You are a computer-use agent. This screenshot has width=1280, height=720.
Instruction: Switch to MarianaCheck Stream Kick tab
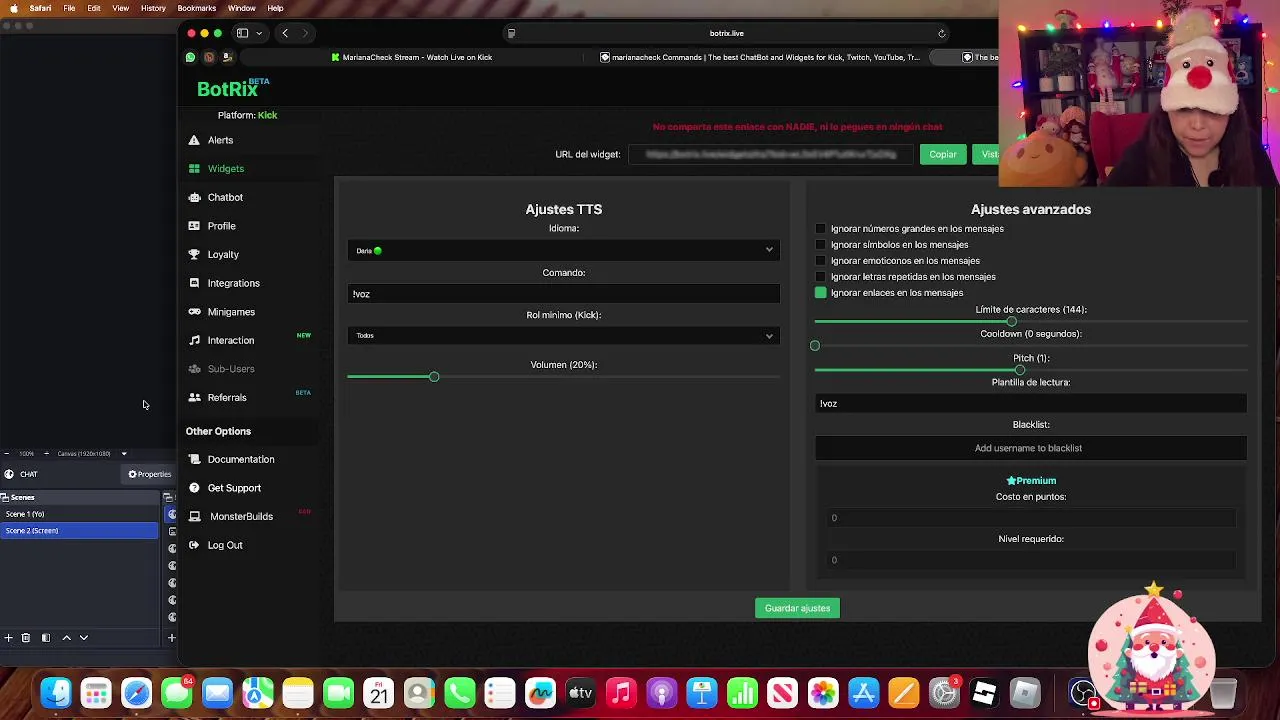(412, 57)
